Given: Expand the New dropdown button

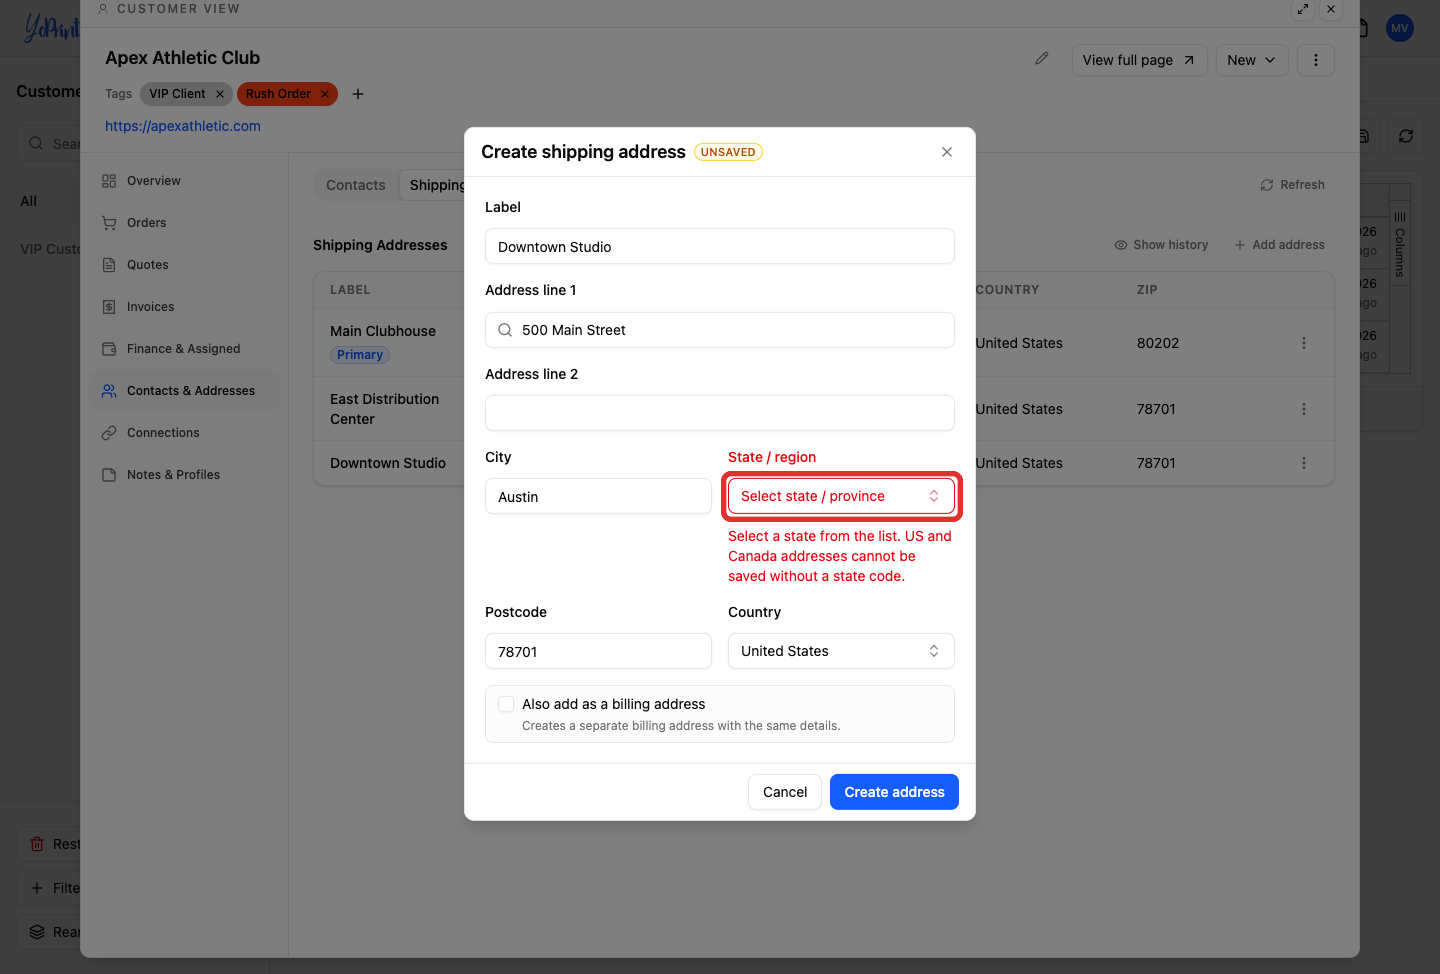Looking at the screenshot, I should pos(1252,60).
